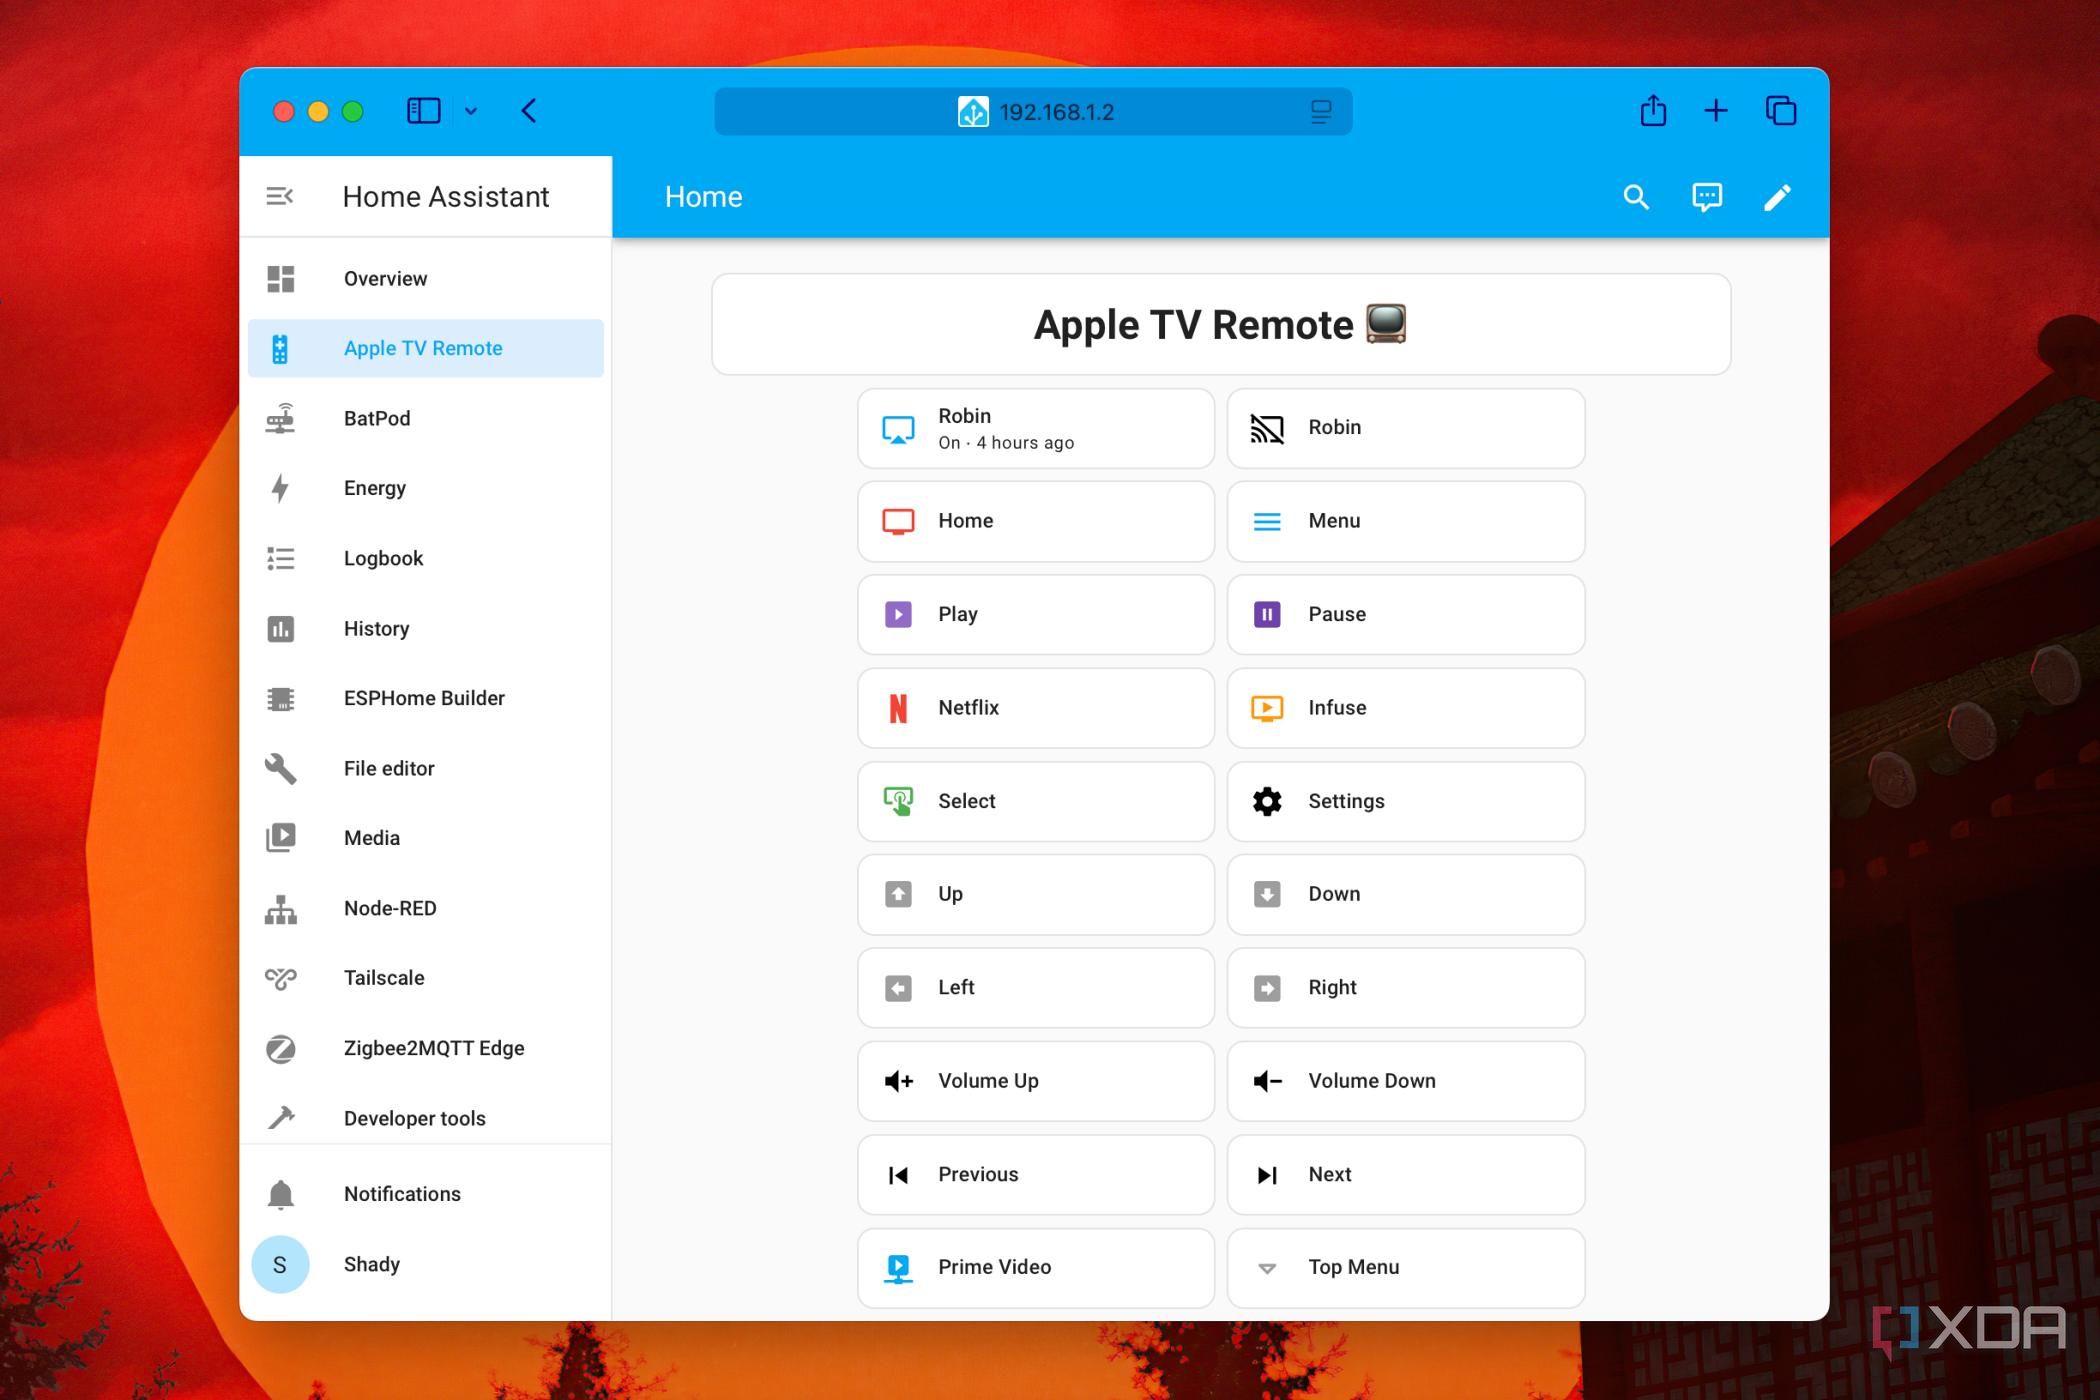Open Node-RED from sidebar
This screenshot has width=2100, height=1400.
pos(426,908)
